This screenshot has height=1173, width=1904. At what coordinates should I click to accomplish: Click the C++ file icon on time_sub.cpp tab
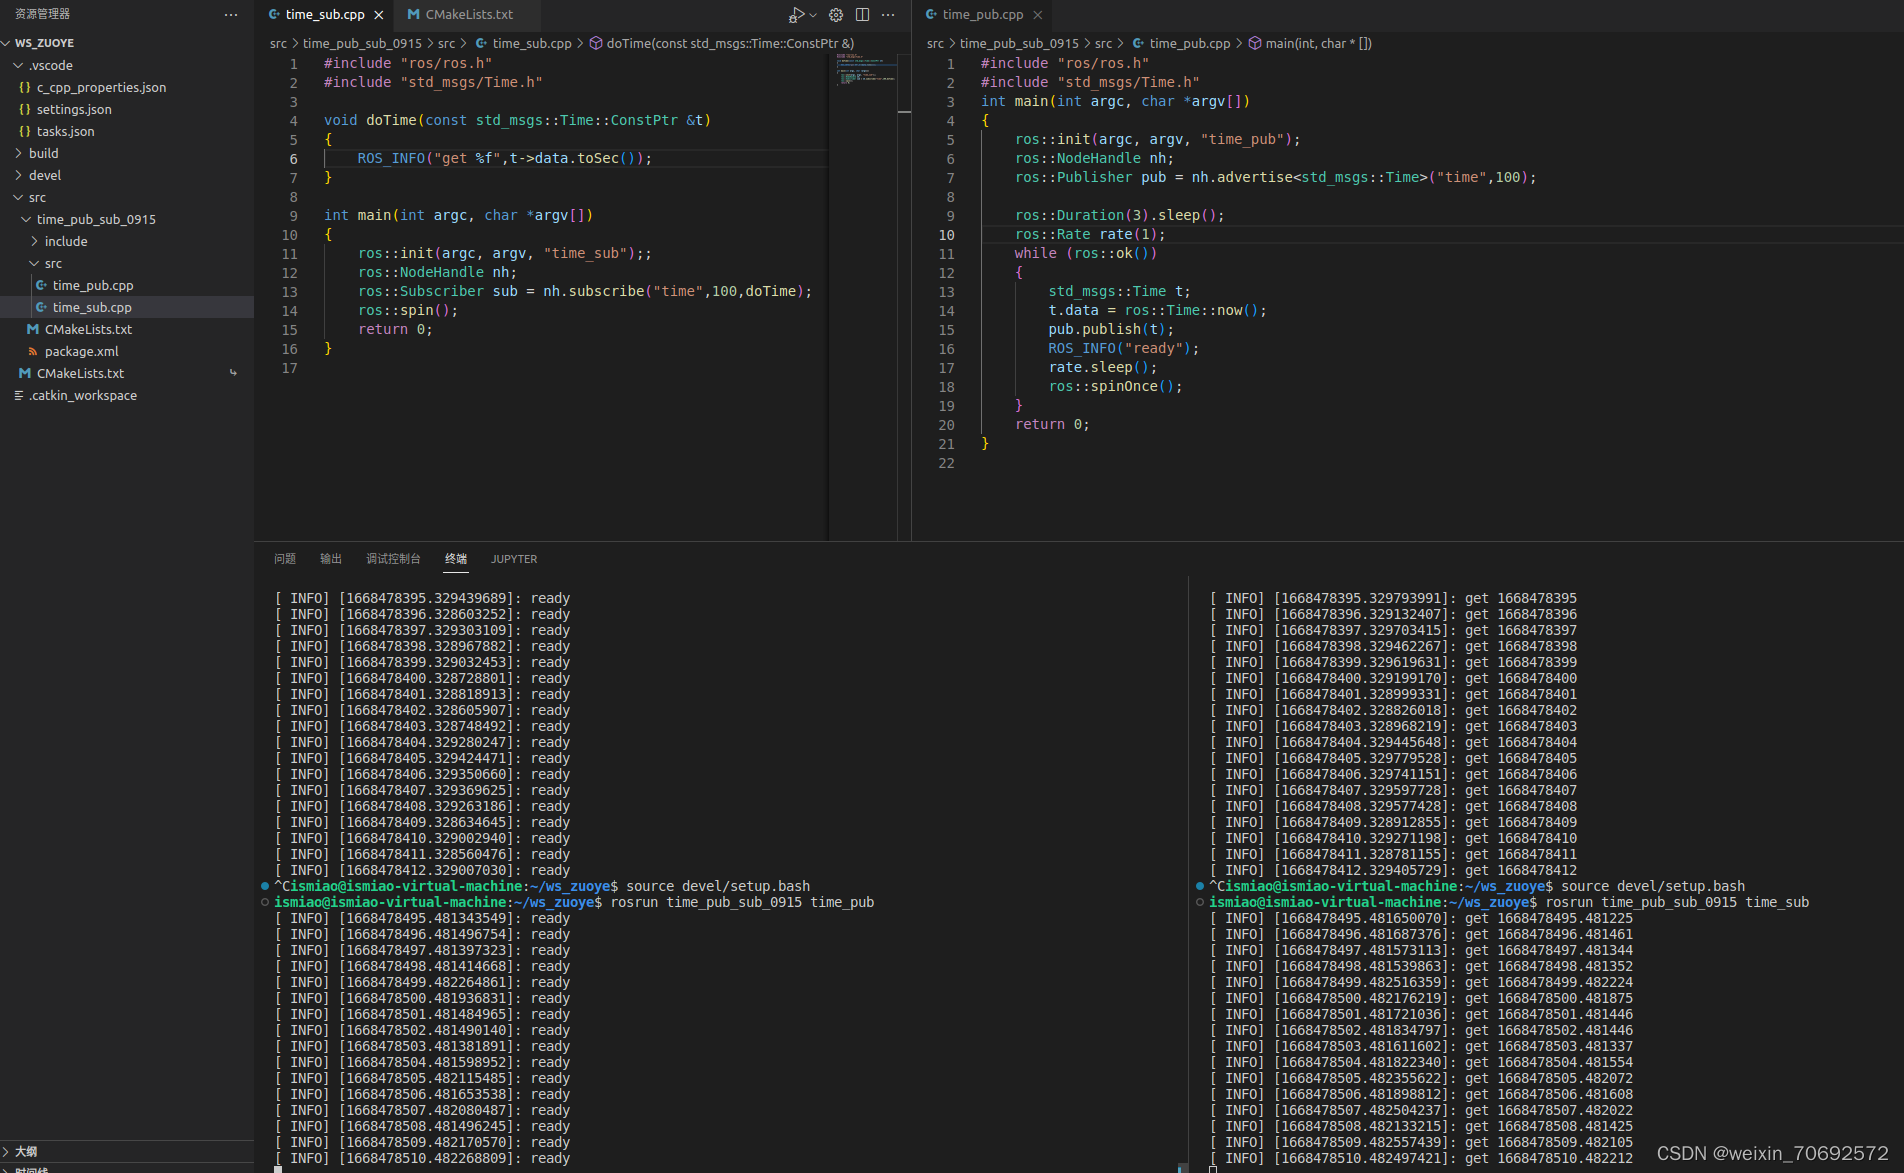(273, 14)
